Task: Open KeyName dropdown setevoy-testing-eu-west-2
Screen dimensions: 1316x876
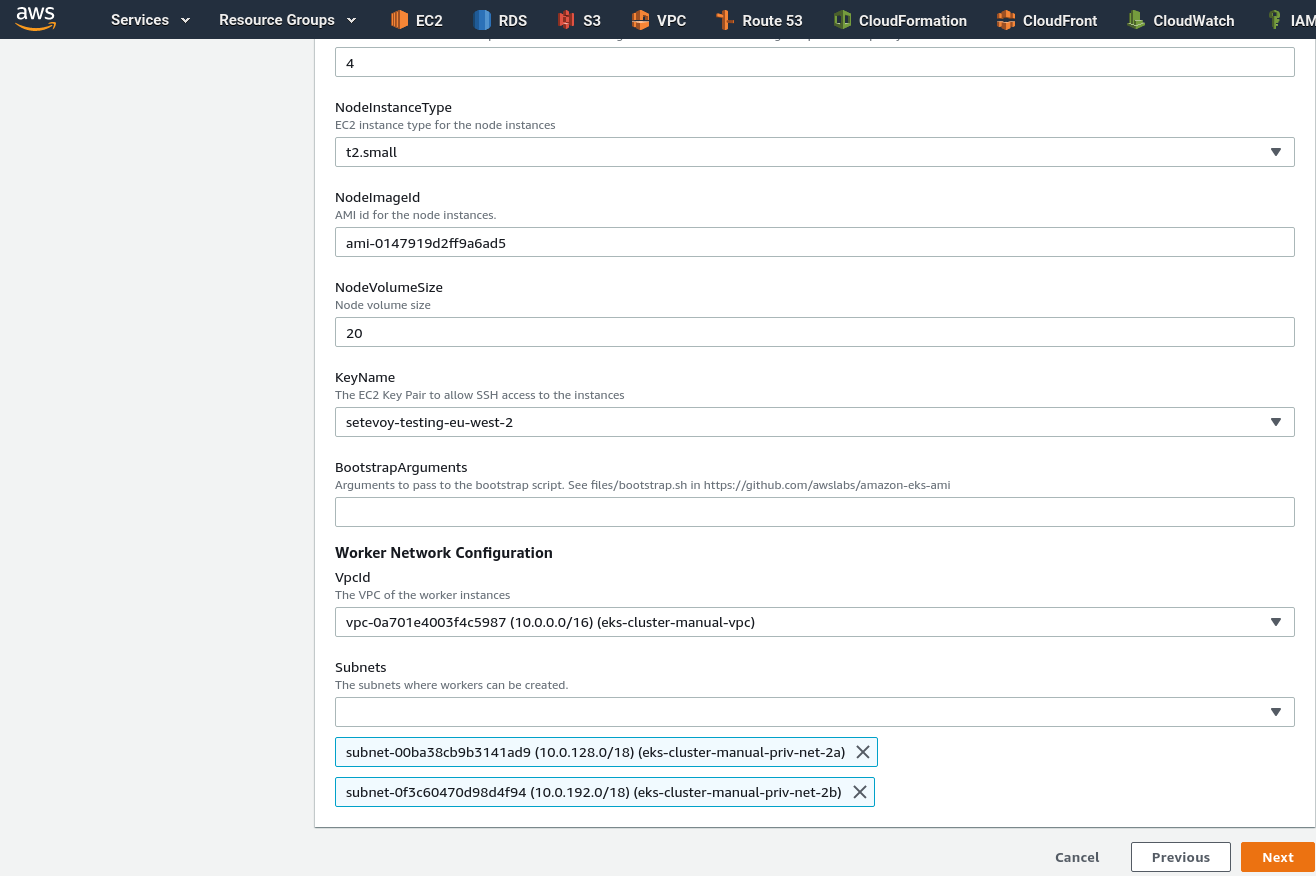Action: [x=814, y=422]
